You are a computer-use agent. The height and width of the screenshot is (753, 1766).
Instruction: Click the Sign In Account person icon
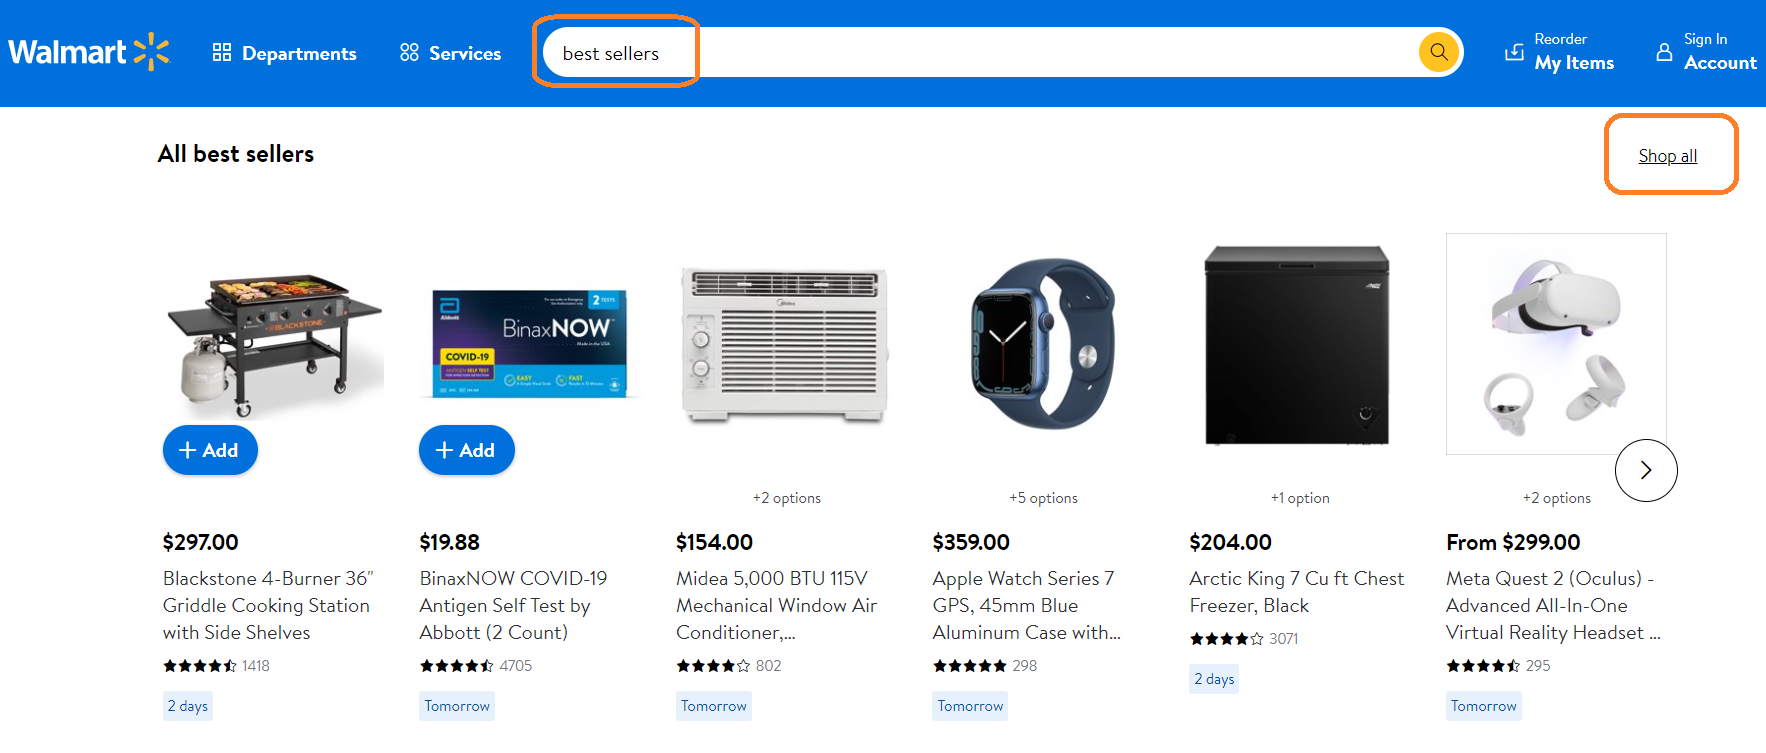pyautogui.click(x=1664, y=52)
